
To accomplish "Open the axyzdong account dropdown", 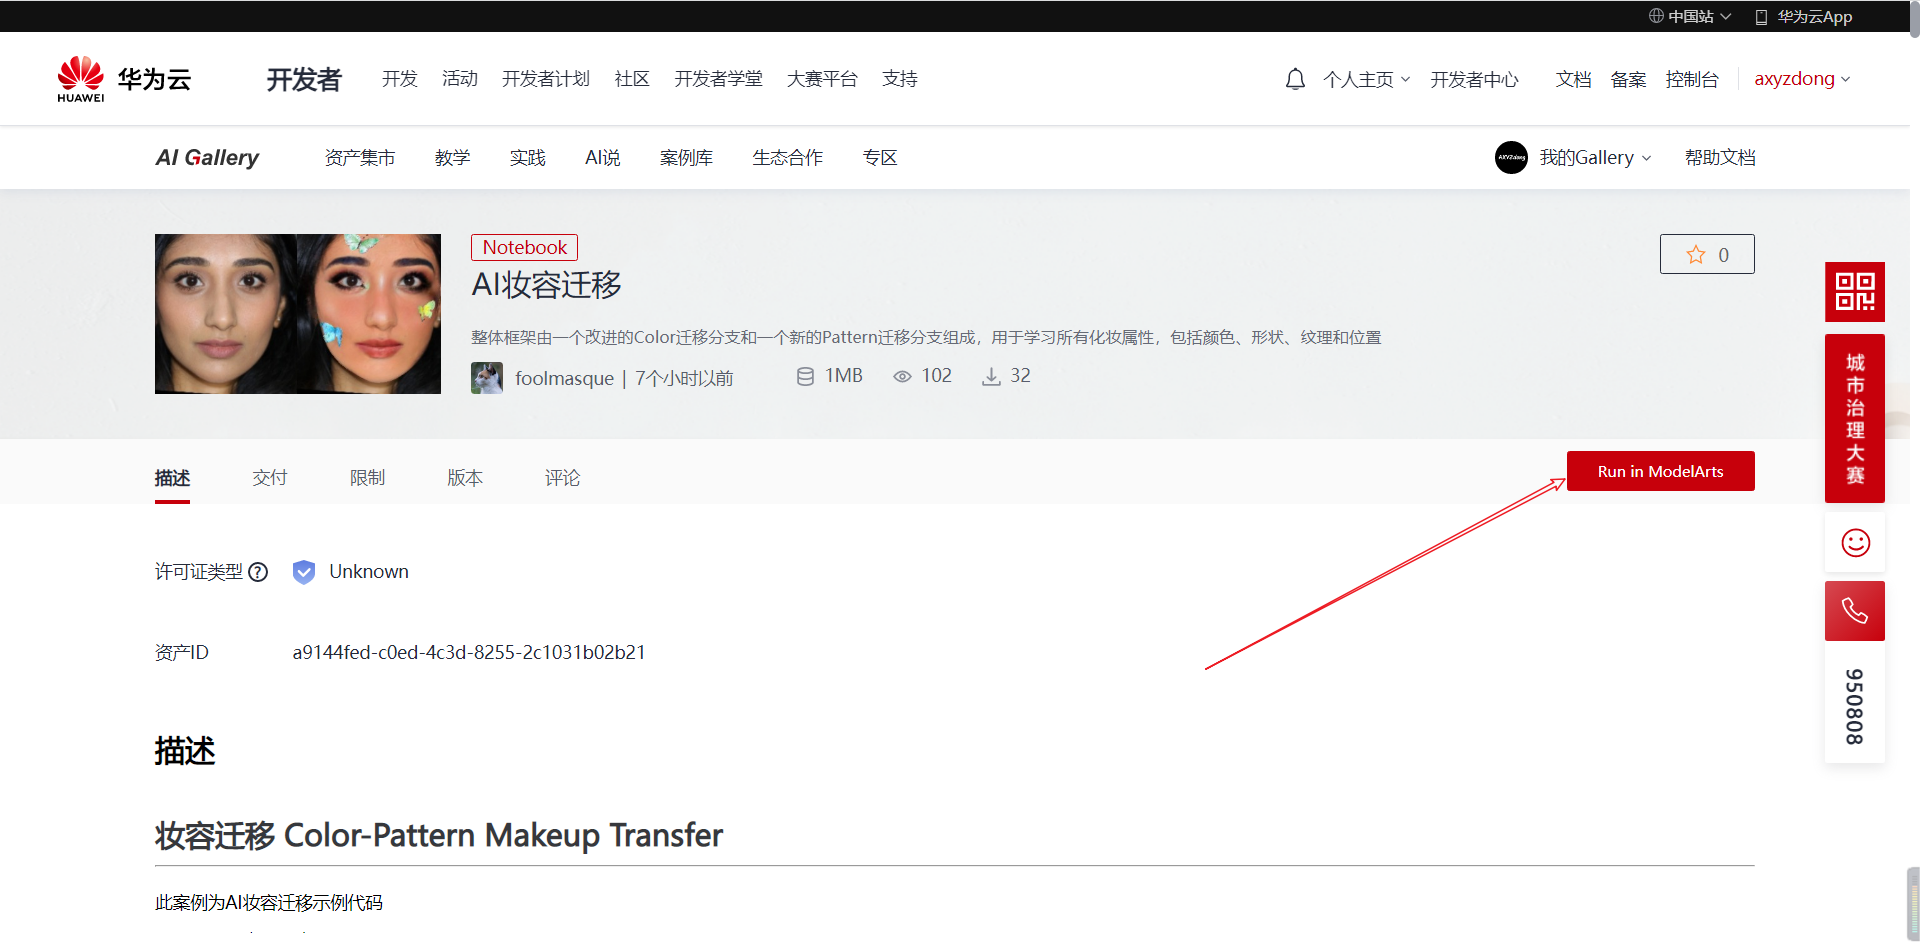I will tap(1802, 79).
